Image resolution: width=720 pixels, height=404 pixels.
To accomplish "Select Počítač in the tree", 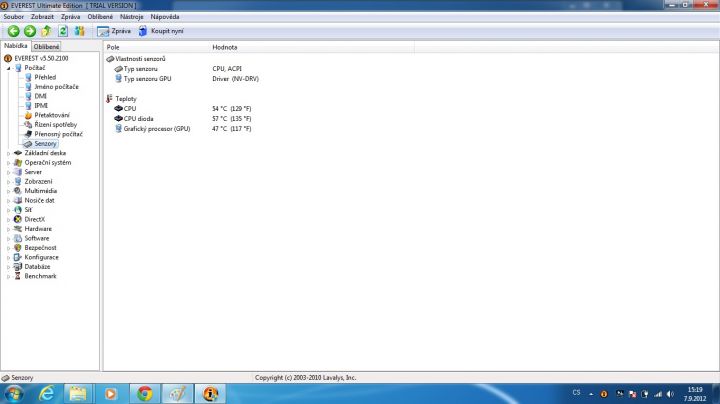I will pos(35,68).
